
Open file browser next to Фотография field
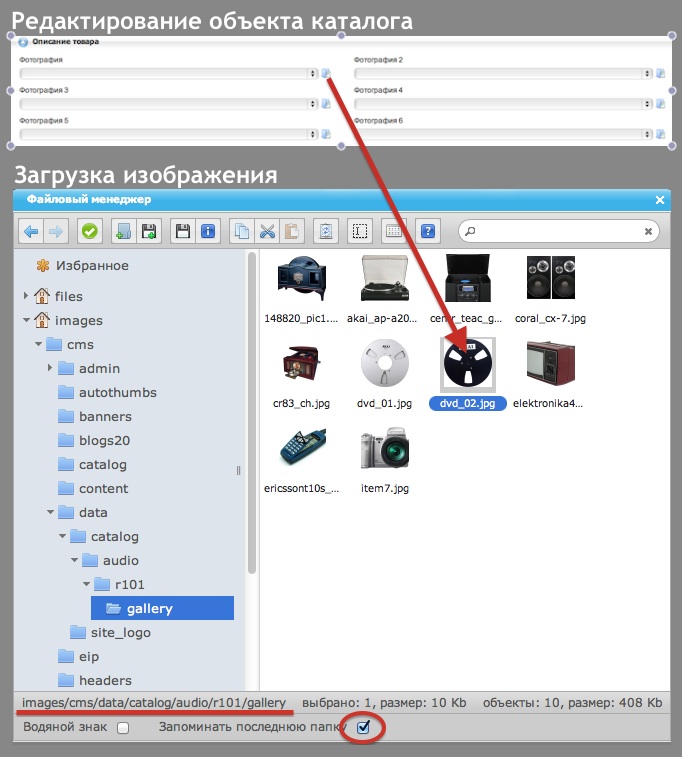pos(326,73)
